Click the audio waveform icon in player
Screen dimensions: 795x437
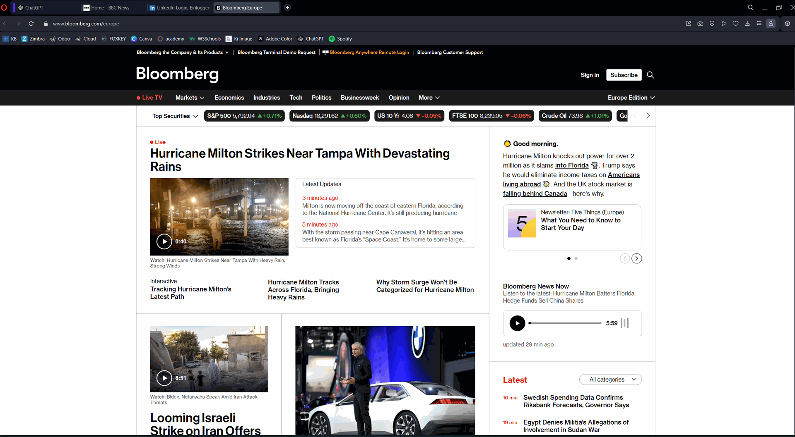[x=625, y=323]
